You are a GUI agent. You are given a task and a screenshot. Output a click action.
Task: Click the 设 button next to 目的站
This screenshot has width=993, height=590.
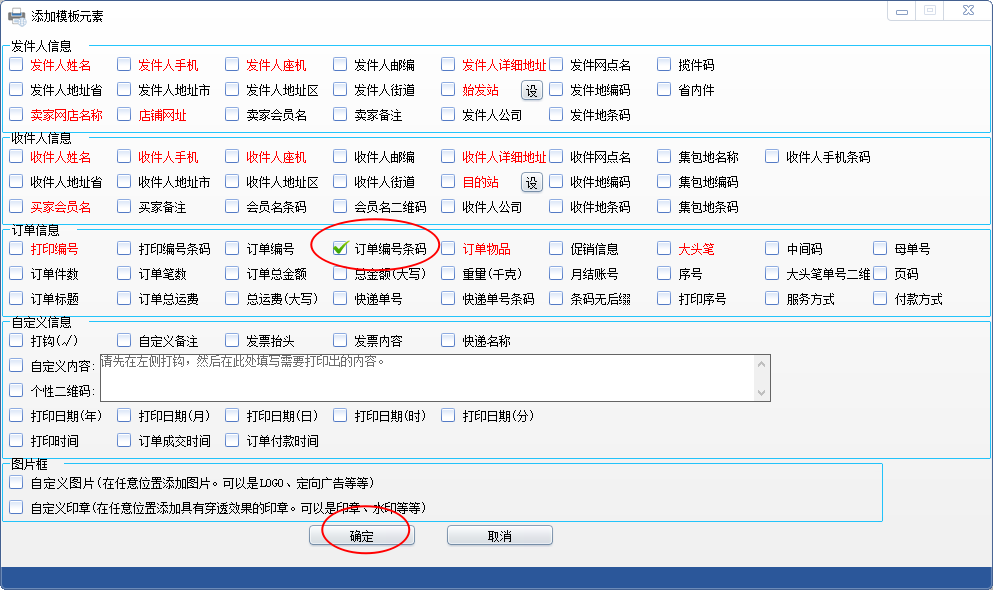point(531,183)
